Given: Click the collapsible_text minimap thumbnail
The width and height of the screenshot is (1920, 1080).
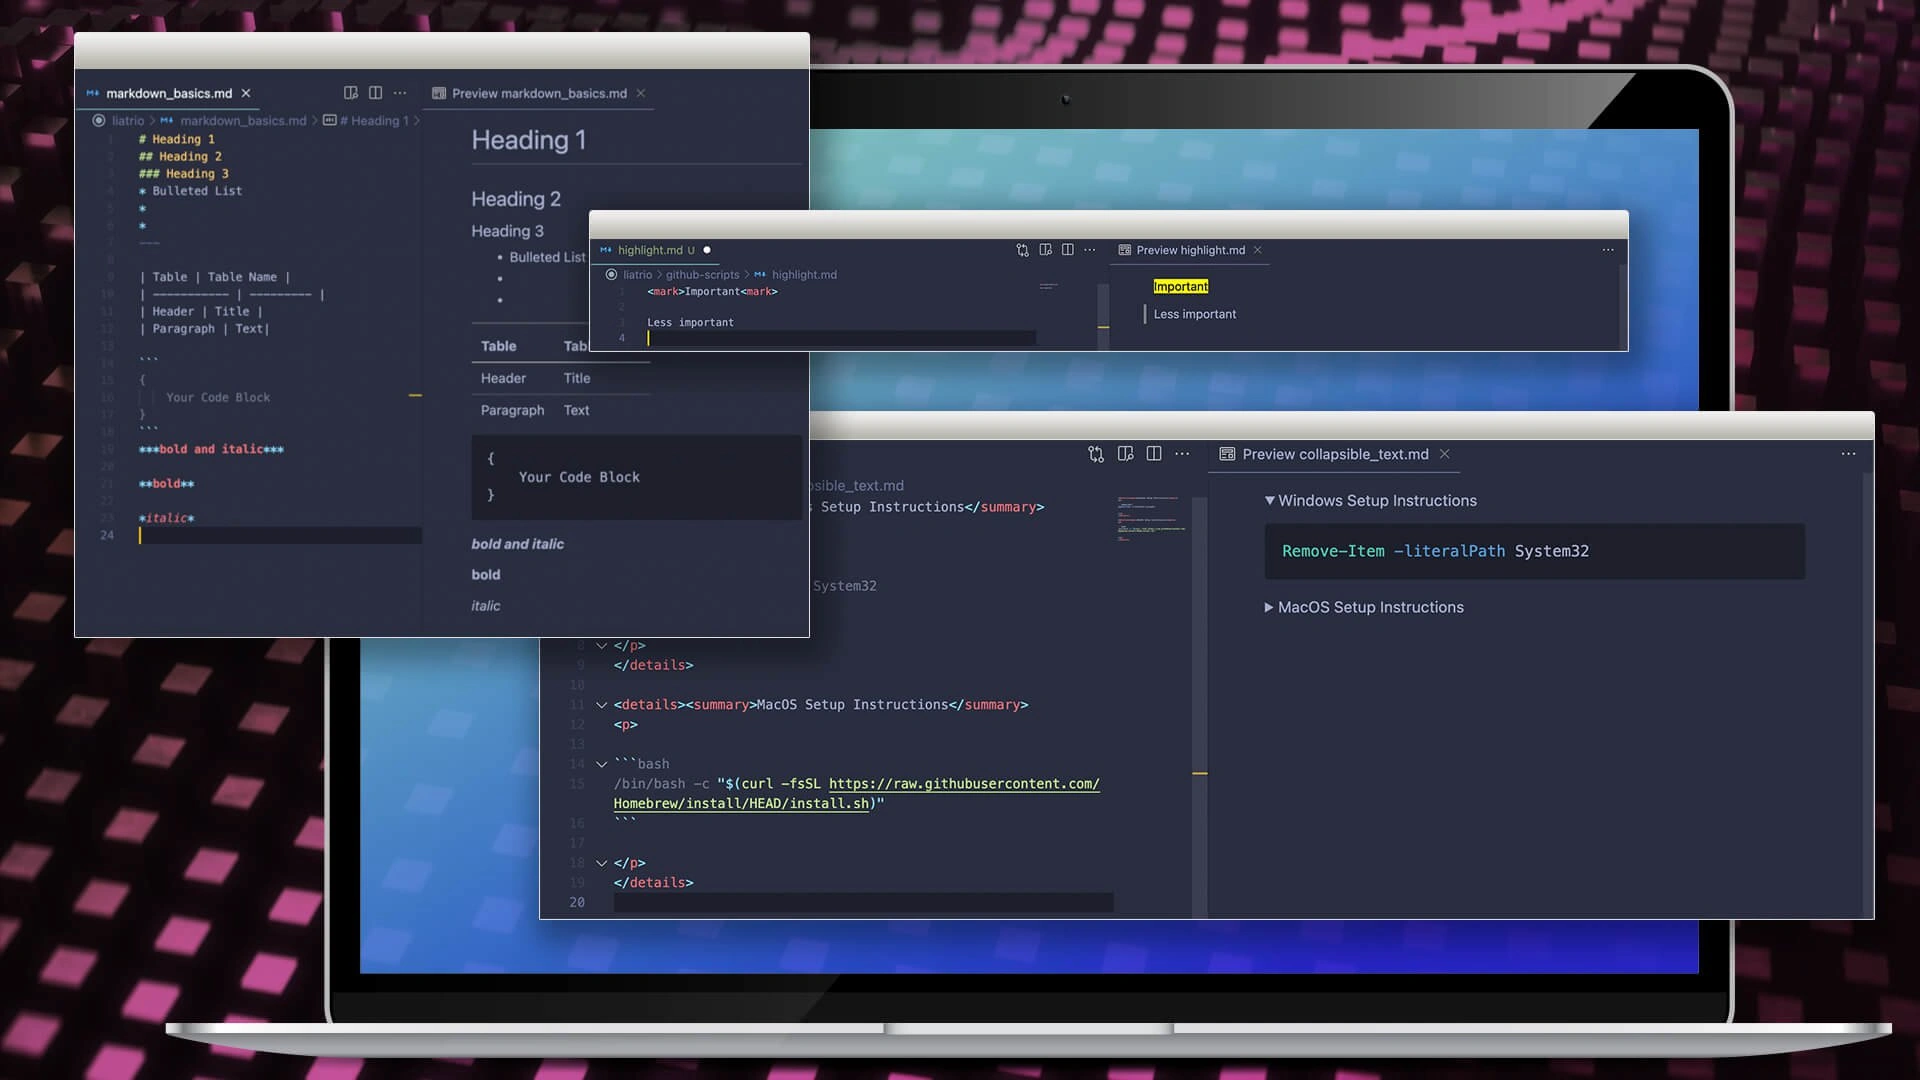Looking at the screenshot, I should click(1150, 517).
